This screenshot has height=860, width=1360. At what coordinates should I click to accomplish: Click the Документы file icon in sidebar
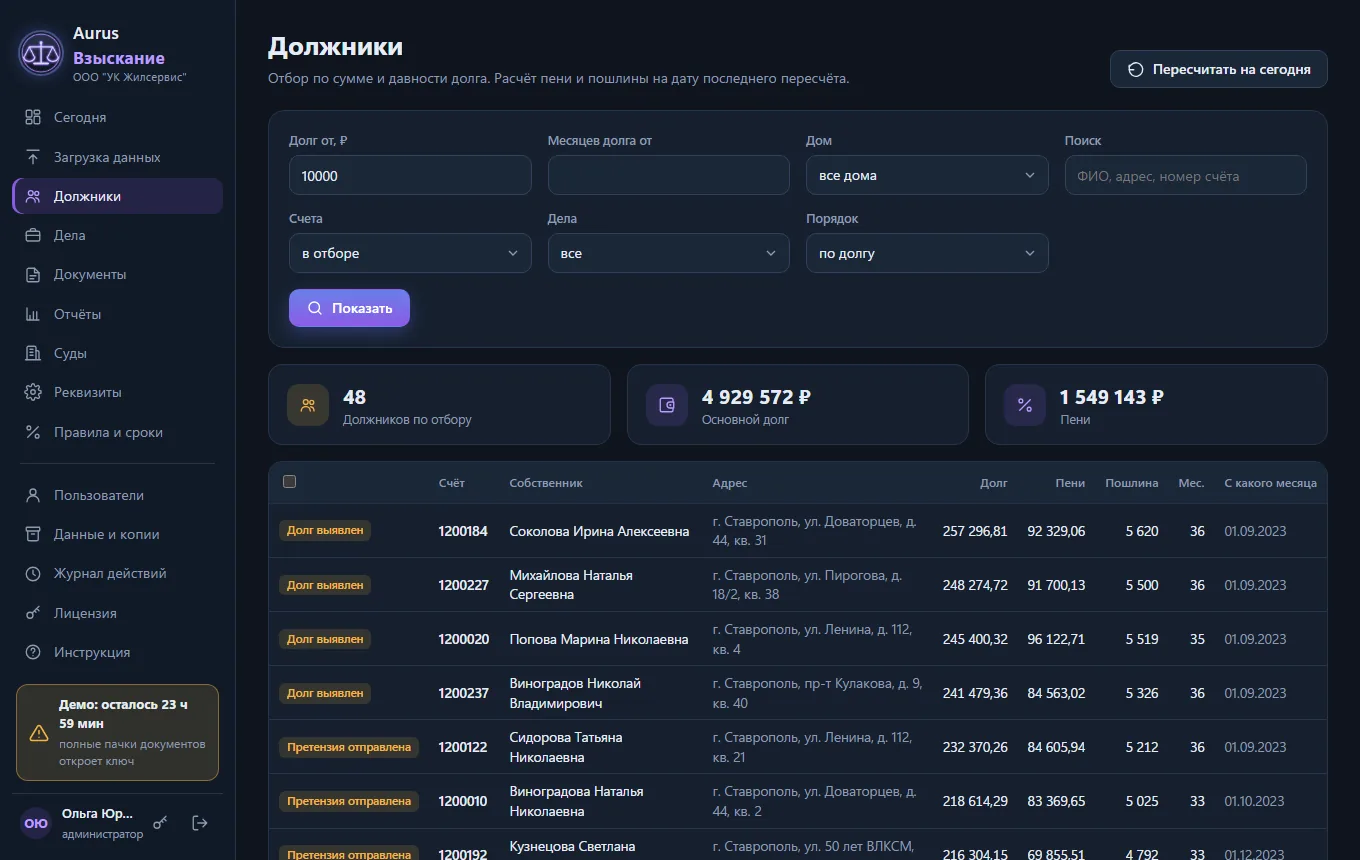pyautogui.click(x=33, y=275)
